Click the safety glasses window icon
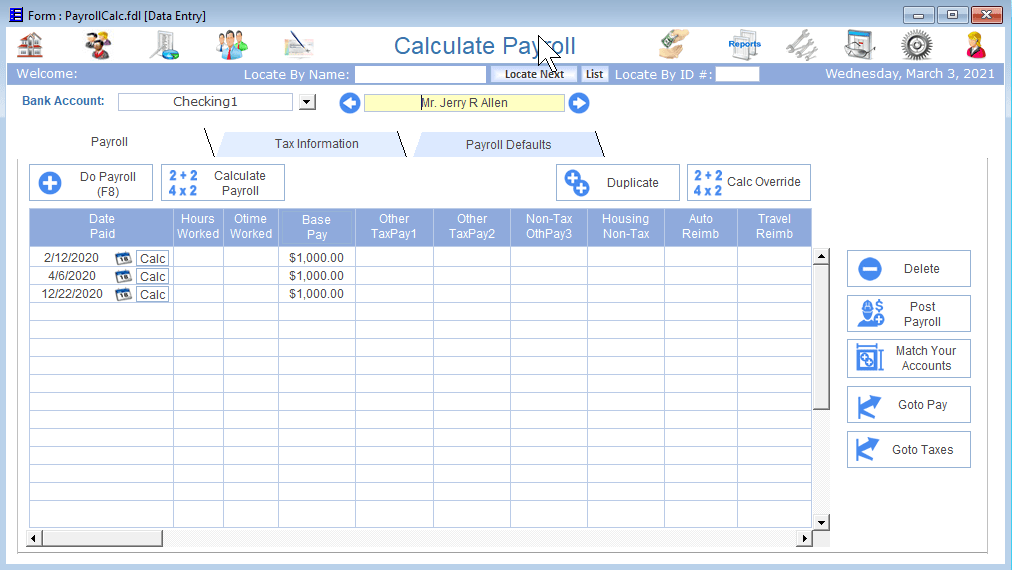 860,45
